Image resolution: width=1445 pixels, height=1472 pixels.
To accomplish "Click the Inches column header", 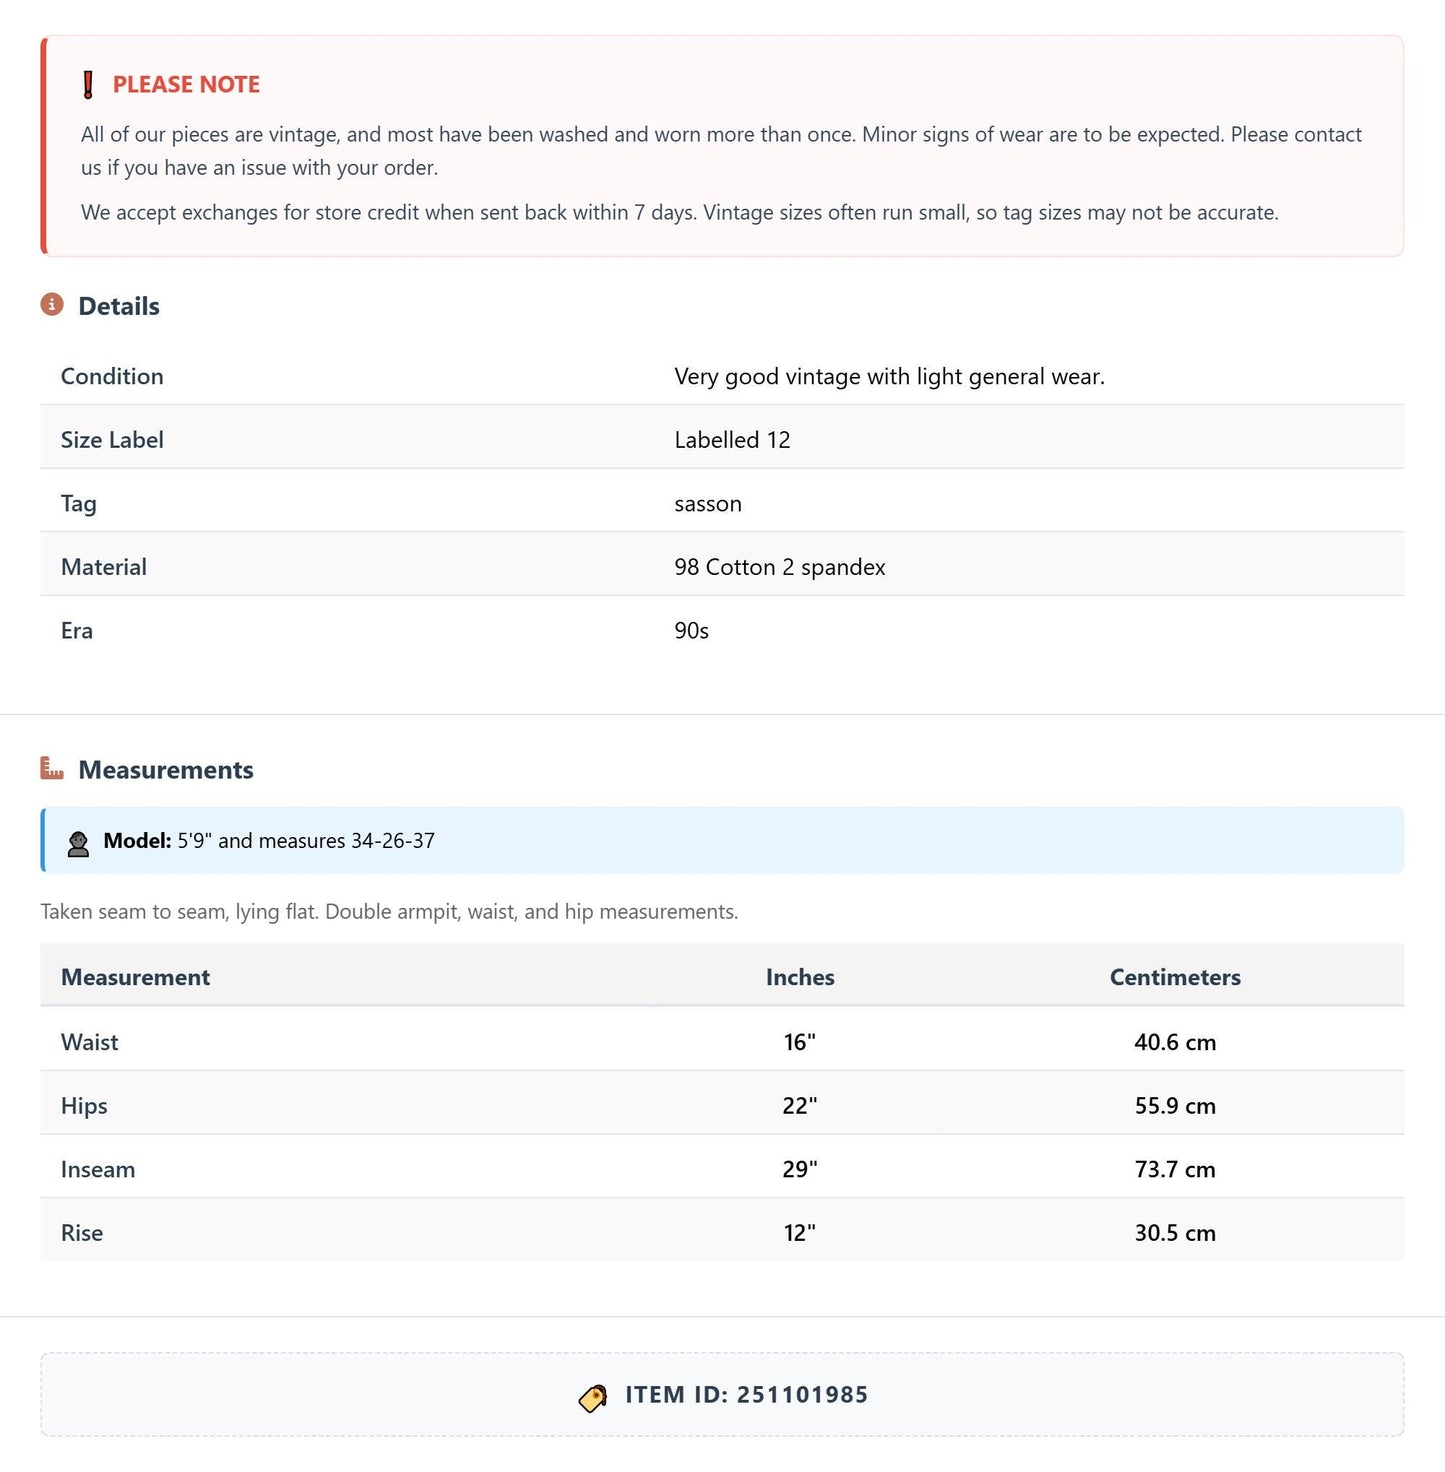I will 800,977.
